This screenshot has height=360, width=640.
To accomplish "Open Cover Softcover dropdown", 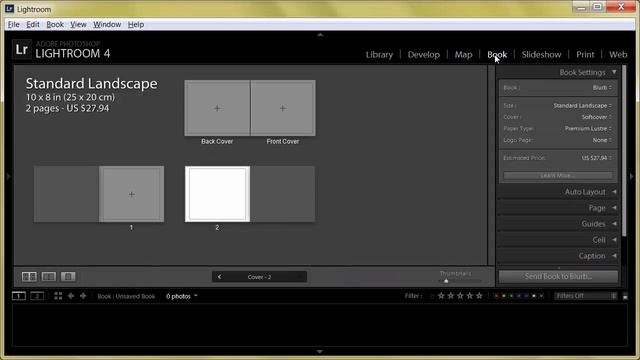I will click(x=597, y=117).
